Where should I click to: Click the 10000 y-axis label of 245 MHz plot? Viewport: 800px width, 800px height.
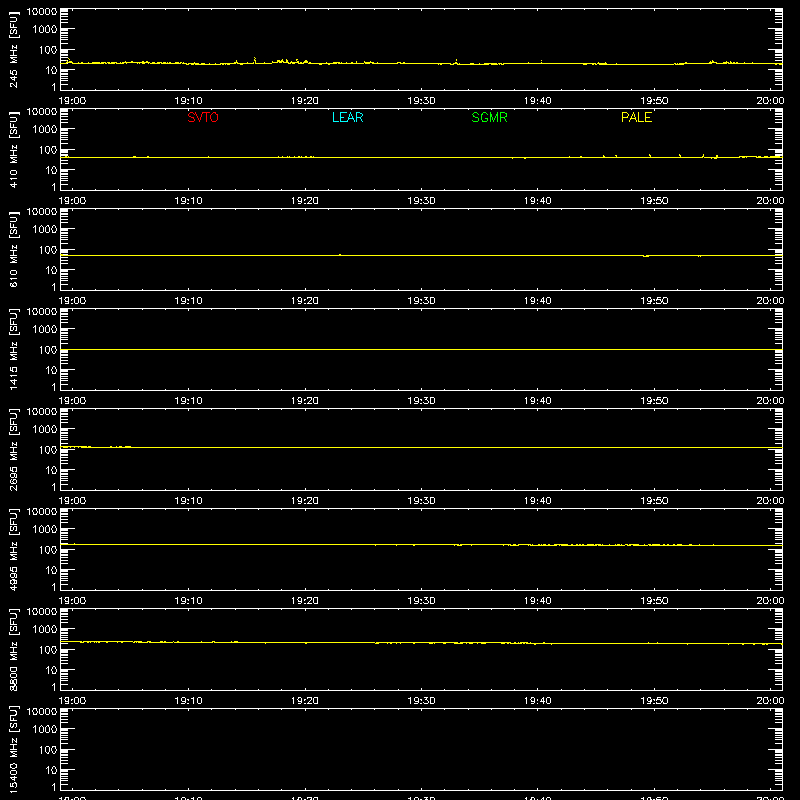point(42,12)
